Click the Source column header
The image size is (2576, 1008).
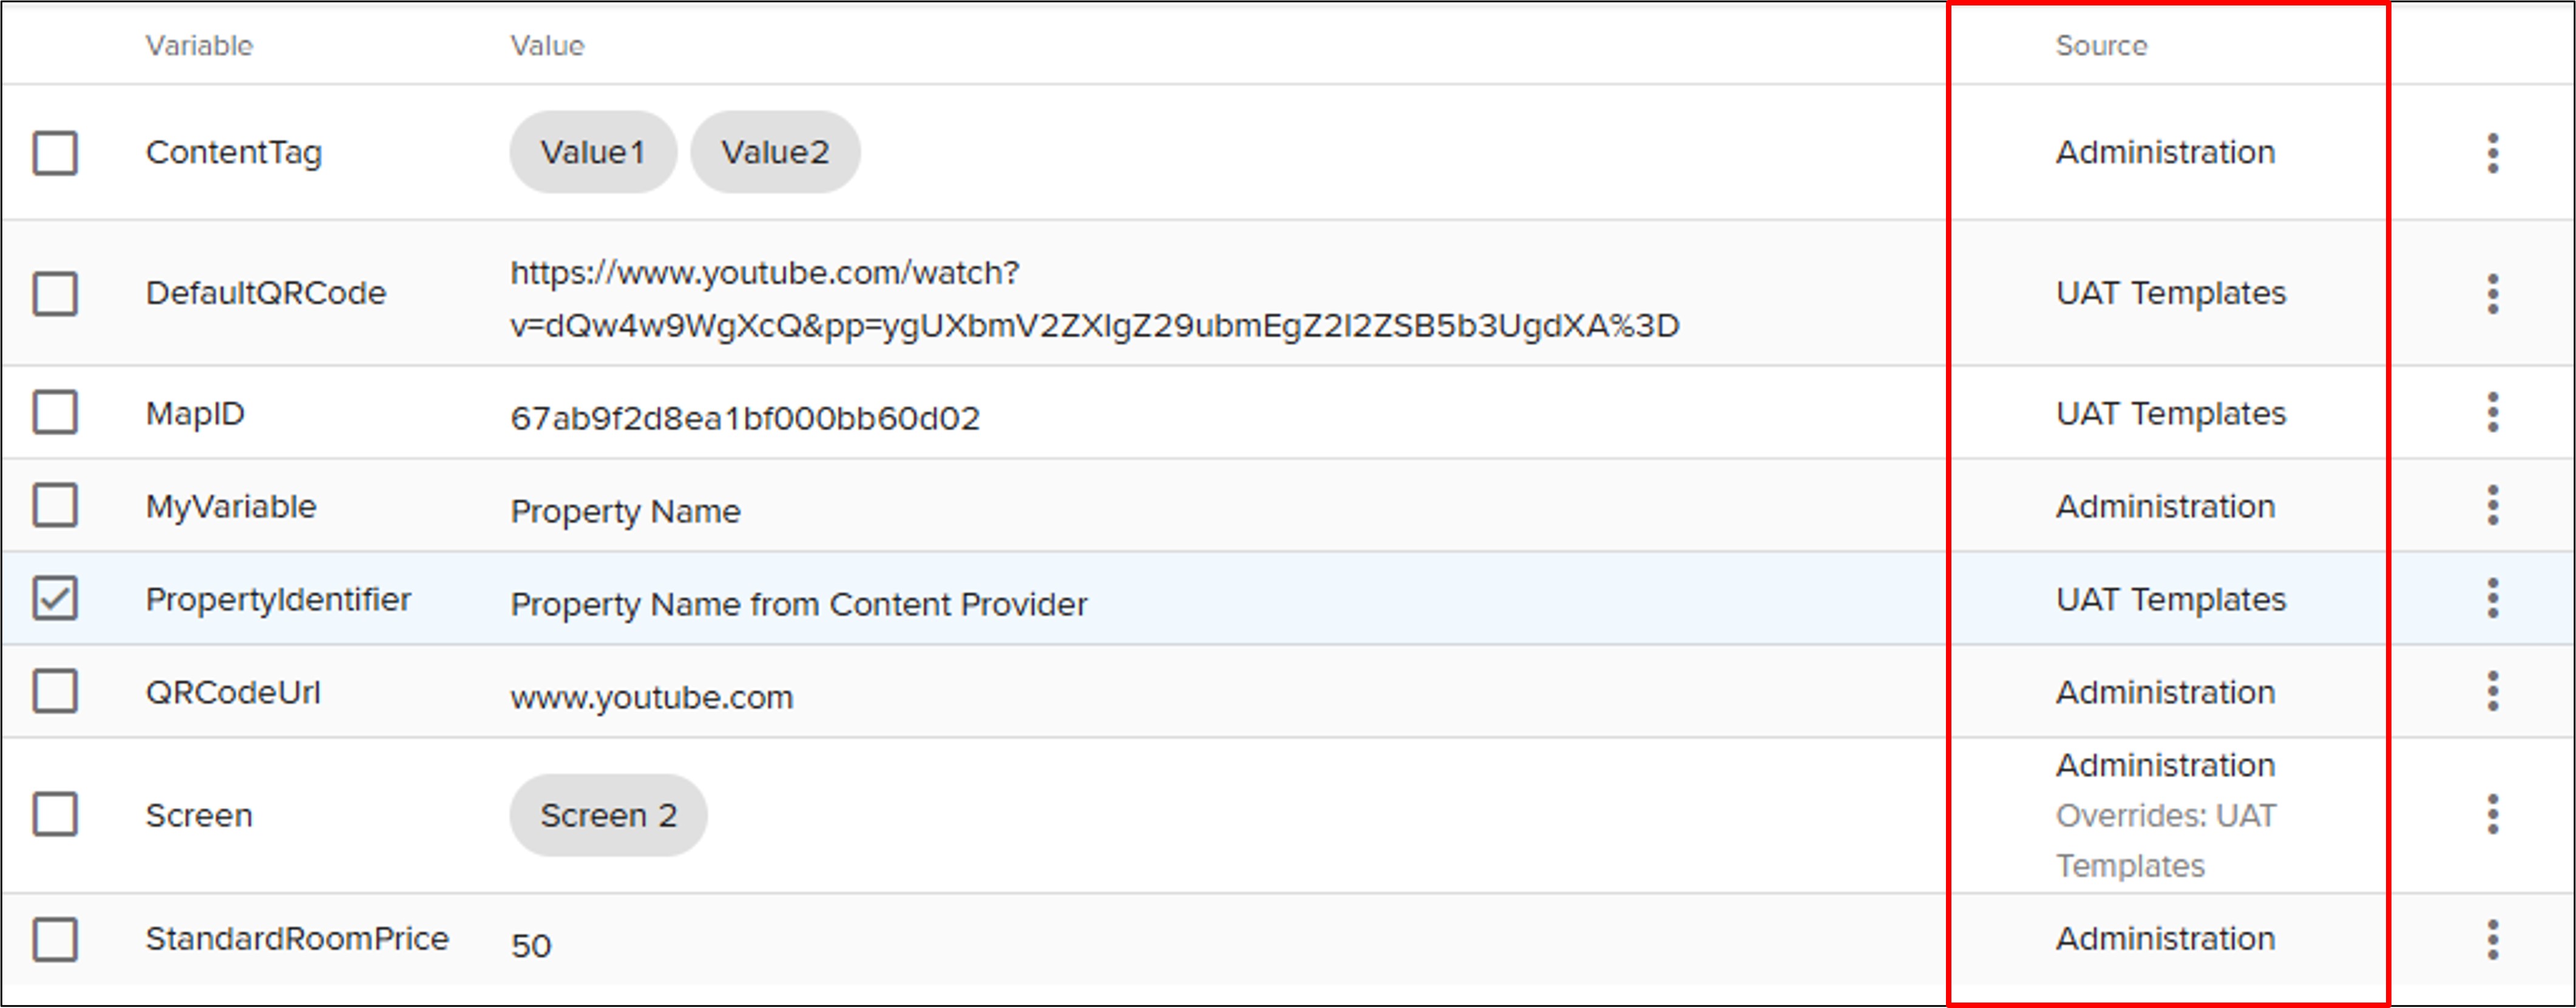pyautogui.click(x=2101, y=46)
